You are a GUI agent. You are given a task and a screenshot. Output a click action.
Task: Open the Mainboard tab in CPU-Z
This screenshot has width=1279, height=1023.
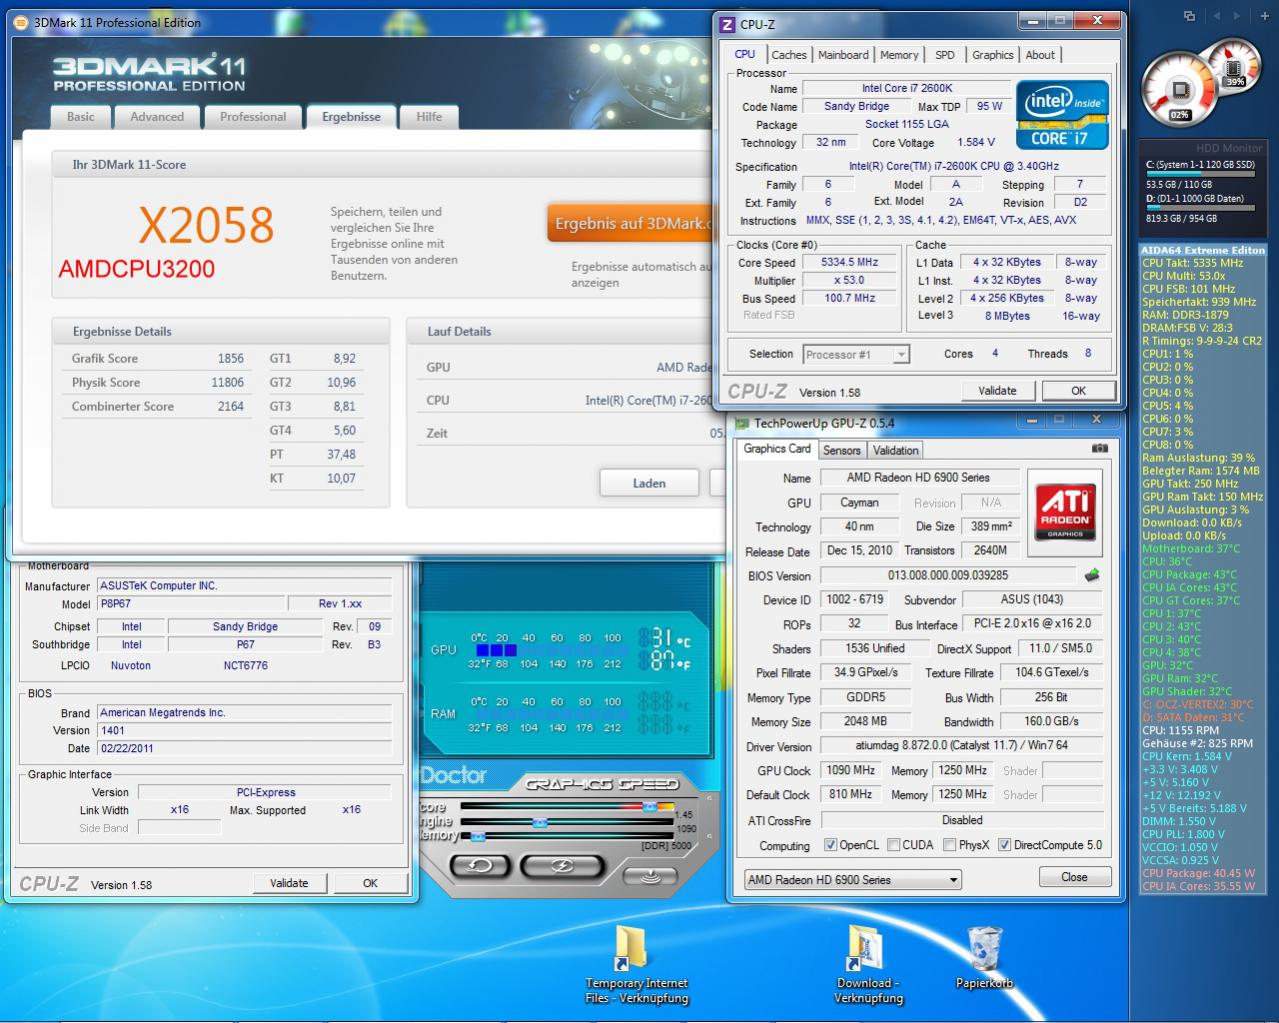[x=844, y=55]
